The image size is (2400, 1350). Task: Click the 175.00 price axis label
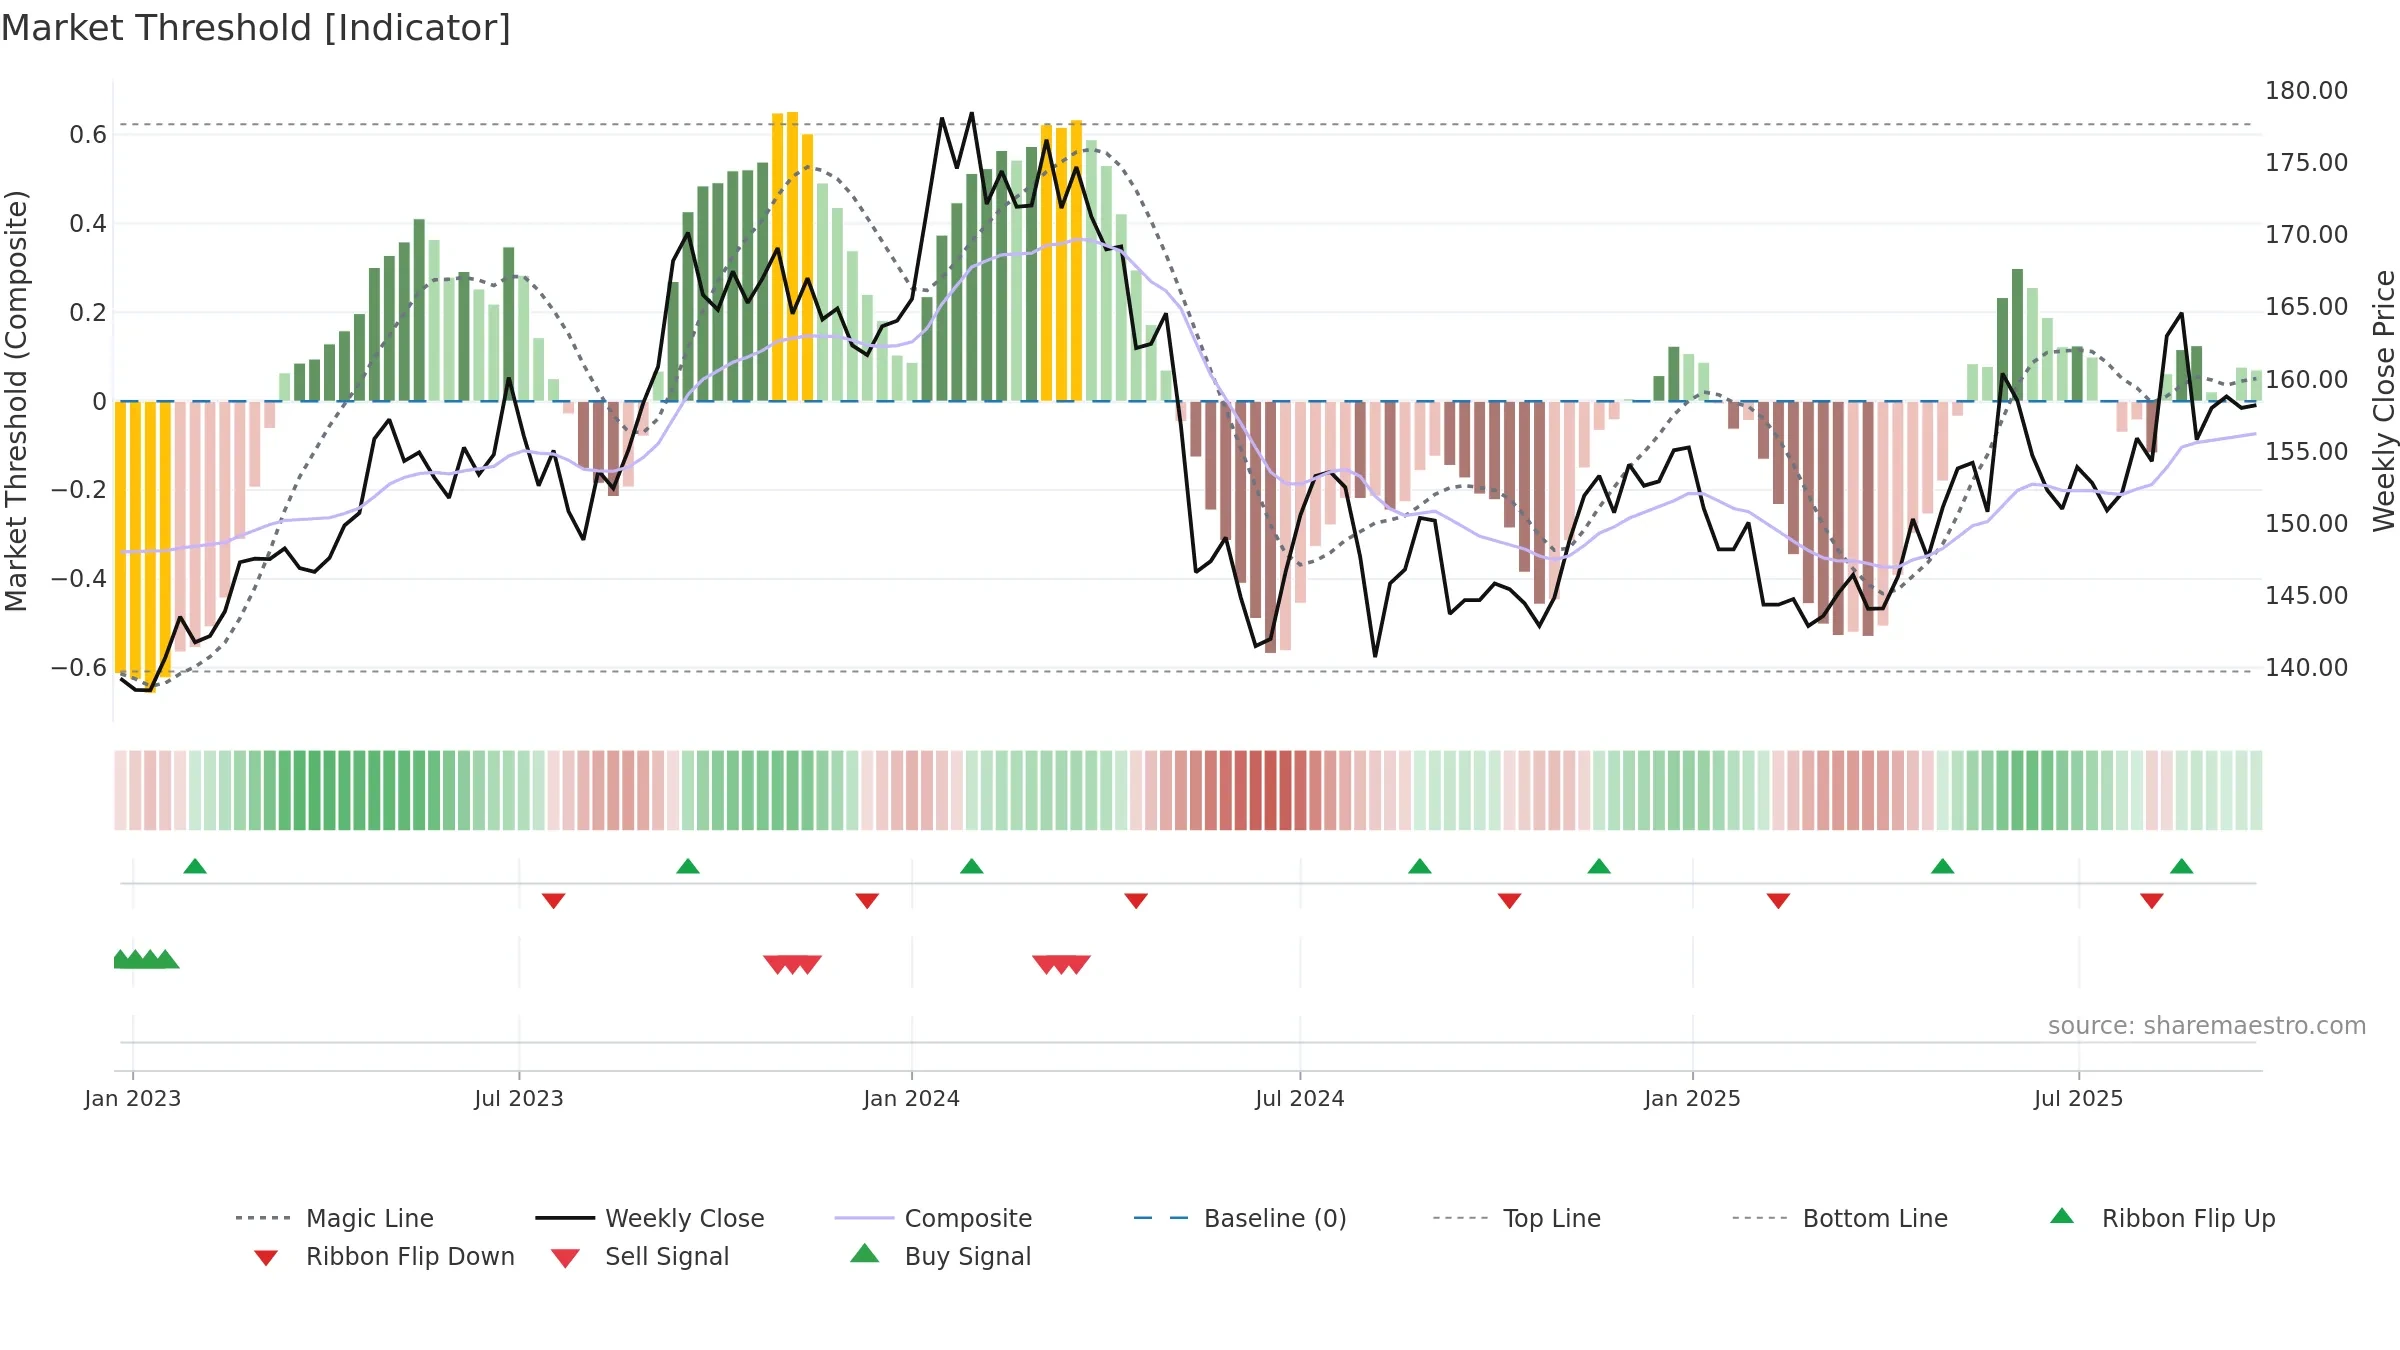click(x=2307, y=163)
